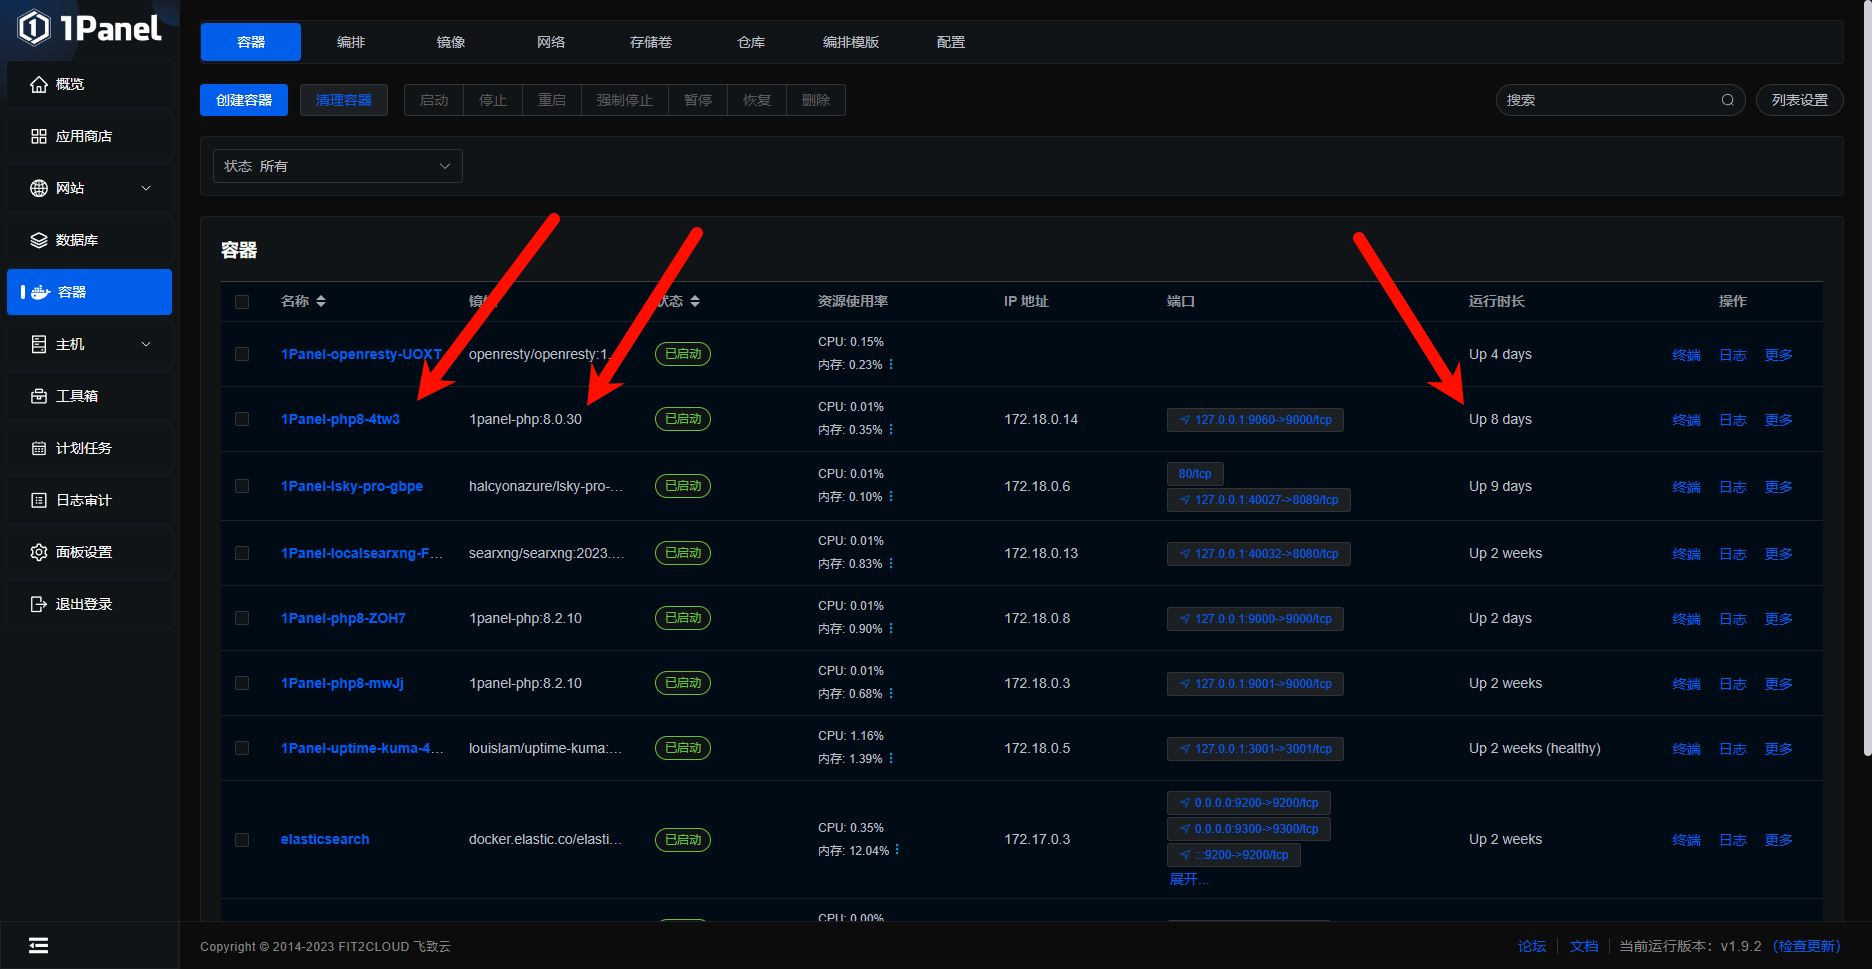Open the 1Panel-php8-4tw3 container name link
Image resolution: width=1872 pixels, height=969 pixels.
tap(340, 419)
